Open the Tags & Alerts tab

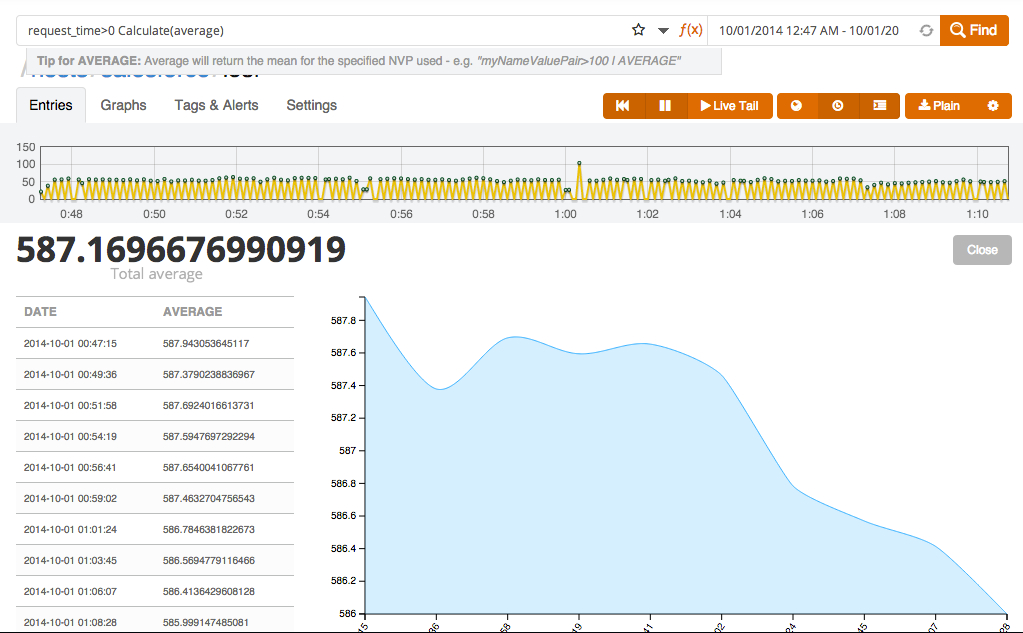(x=216, y=105)
